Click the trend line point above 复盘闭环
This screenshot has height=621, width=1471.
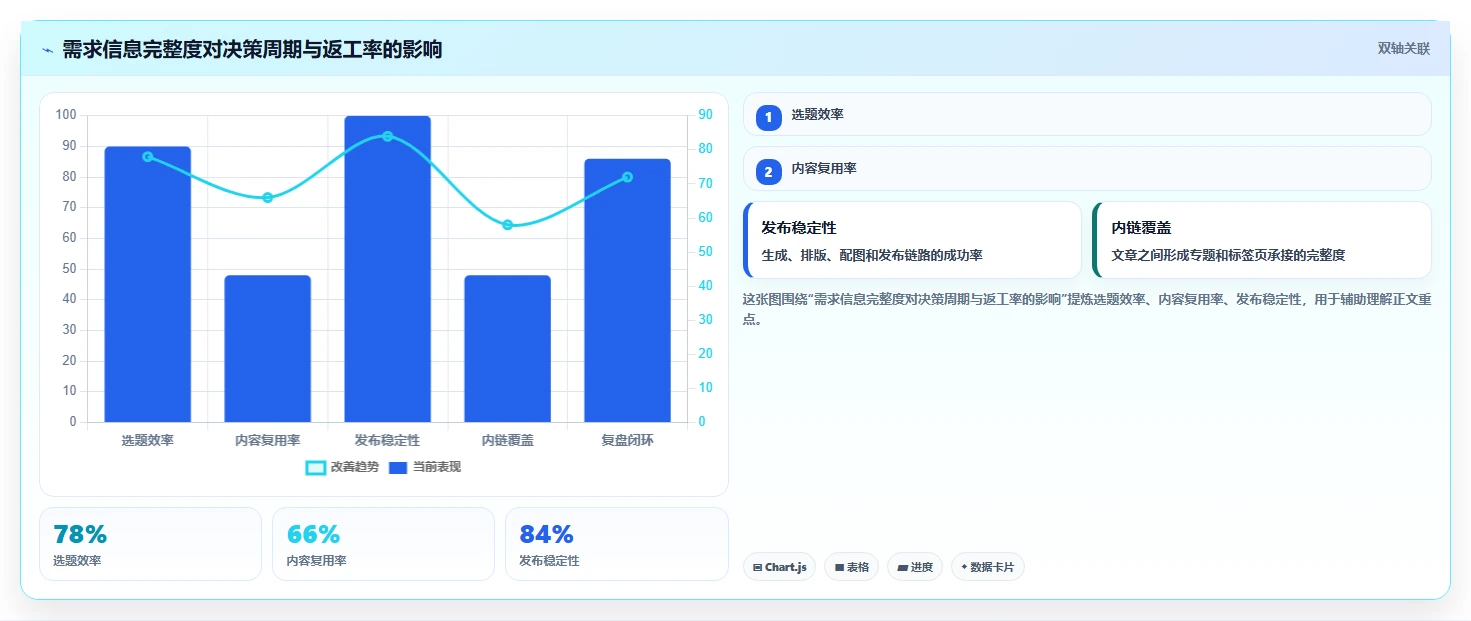pyautogui.click(x=628, y=177)
